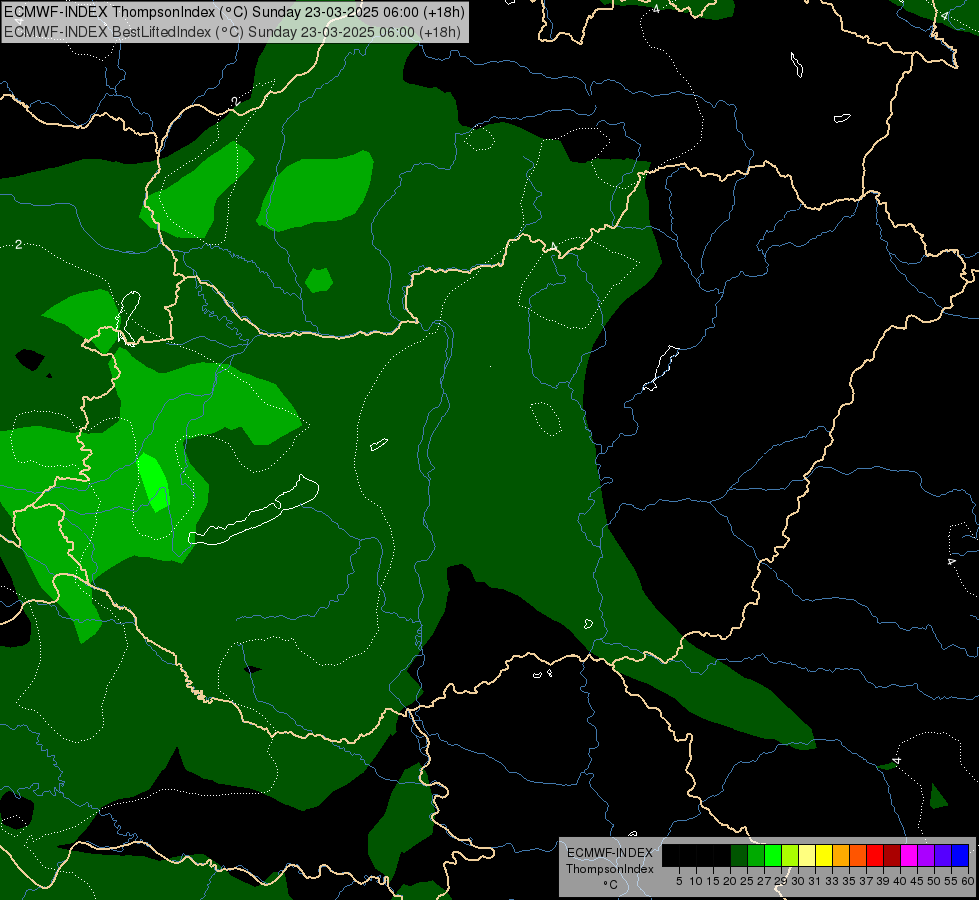Viewport: 979px width, 900px height.
Task: Click legend tick label "30"
Action: [799, 881]
